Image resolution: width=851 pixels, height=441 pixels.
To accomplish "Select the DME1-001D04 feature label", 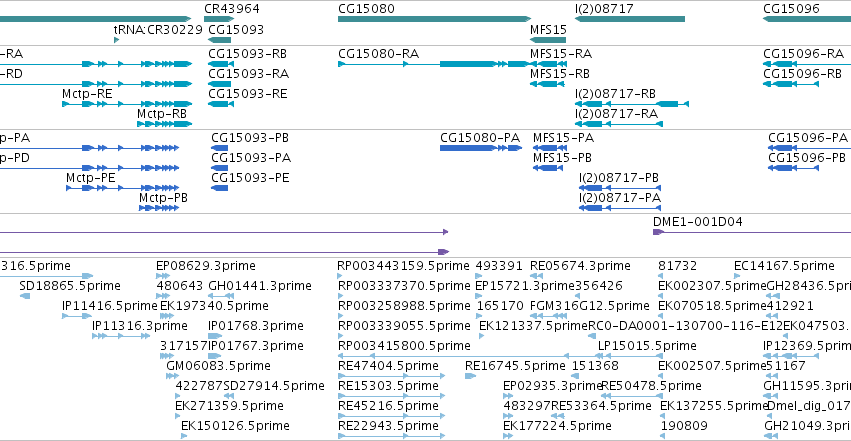I will tap(698, 222).
